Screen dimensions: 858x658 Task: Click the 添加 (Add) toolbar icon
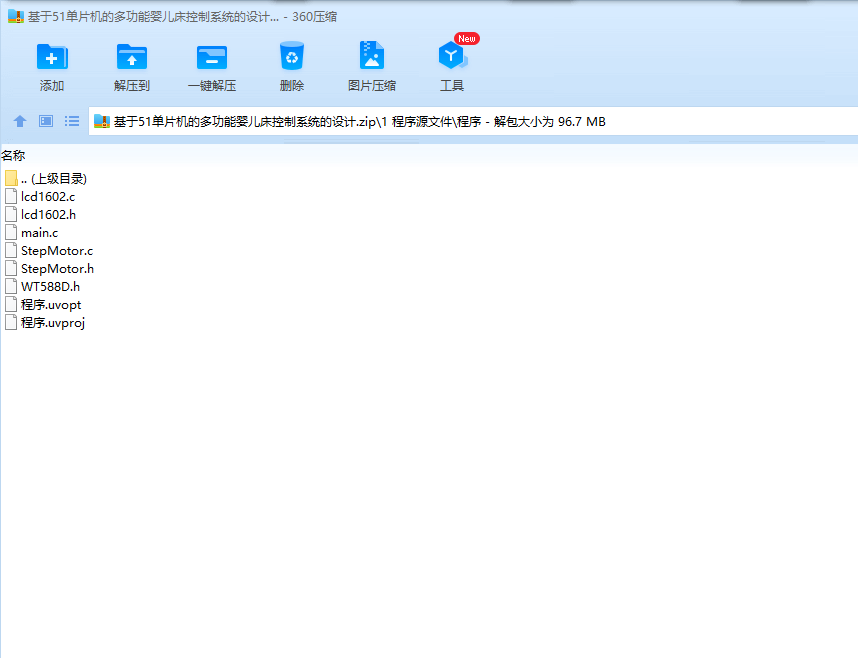click(52, 57)
